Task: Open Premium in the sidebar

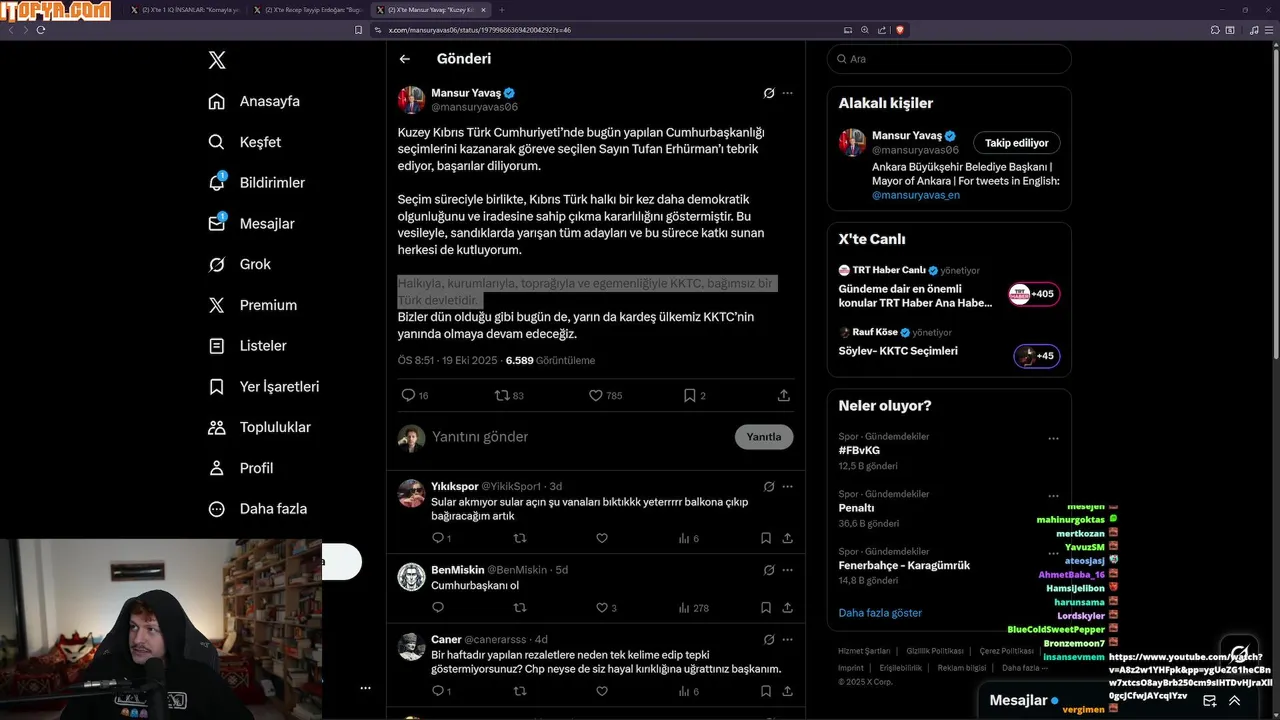Action: pos(253,305)
